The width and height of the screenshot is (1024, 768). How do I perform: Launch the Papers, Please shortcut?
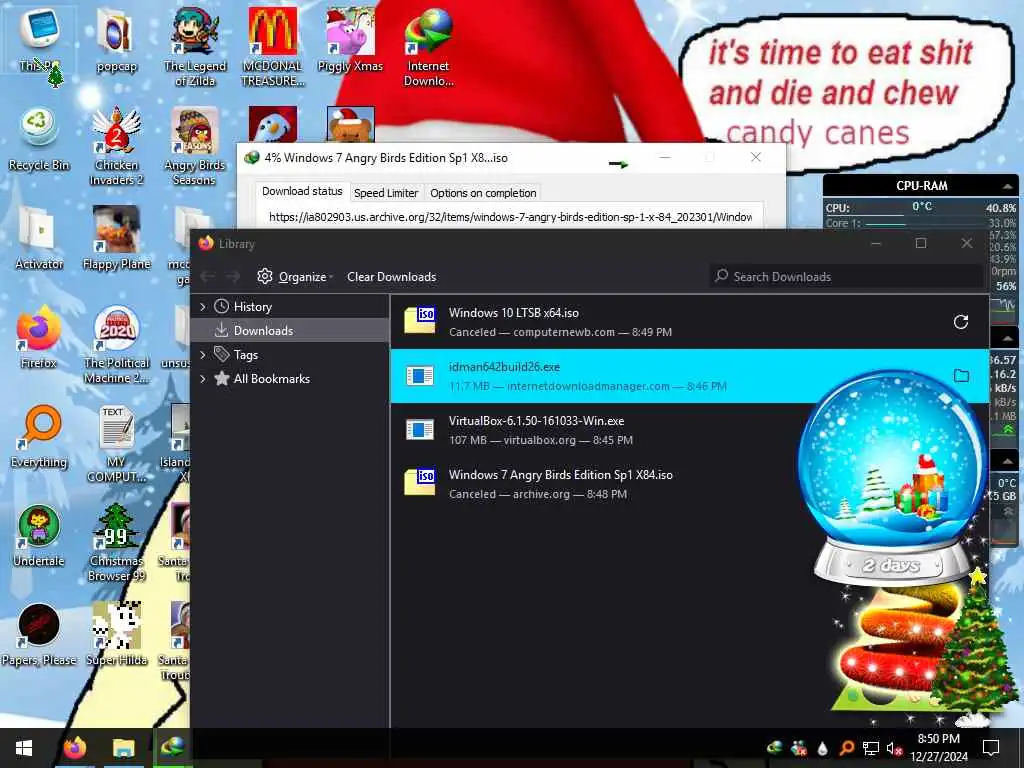[x=39, y=635]
